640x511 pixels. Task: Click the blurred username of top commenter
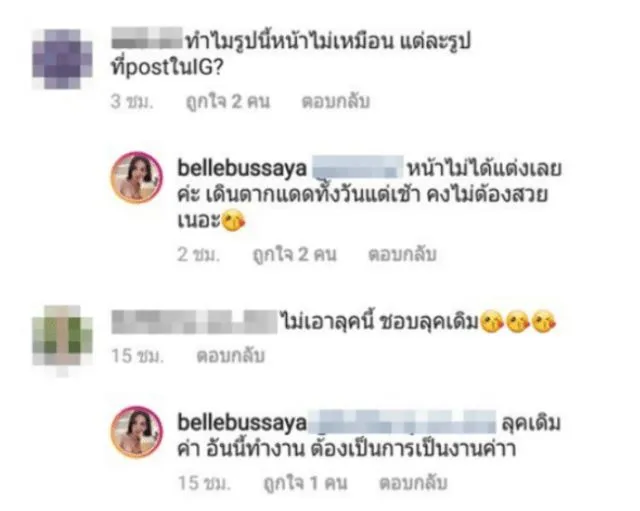147,38
